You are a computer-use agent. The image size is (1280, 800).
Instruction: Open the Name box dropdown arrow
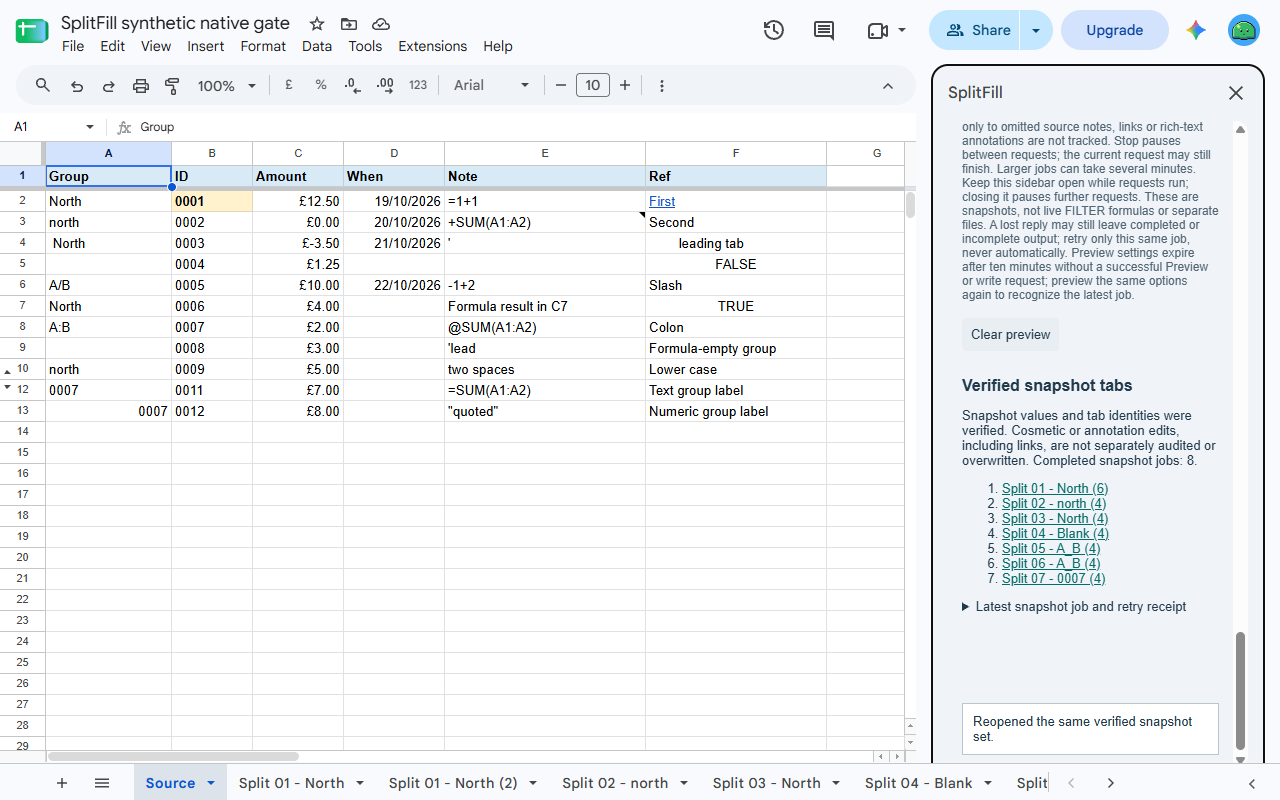point(90,127)
